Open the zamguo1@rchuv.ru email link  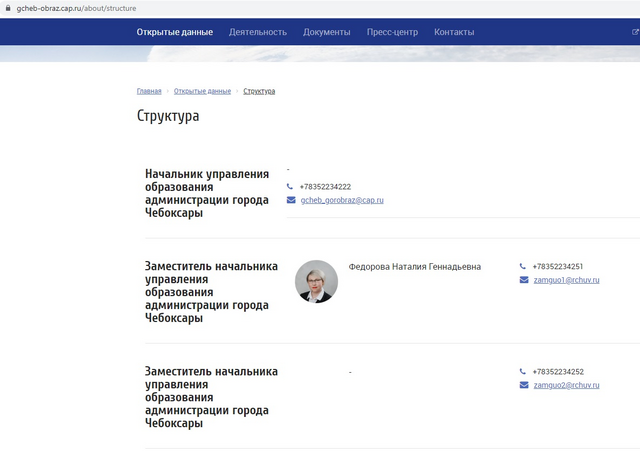point(566,280)
